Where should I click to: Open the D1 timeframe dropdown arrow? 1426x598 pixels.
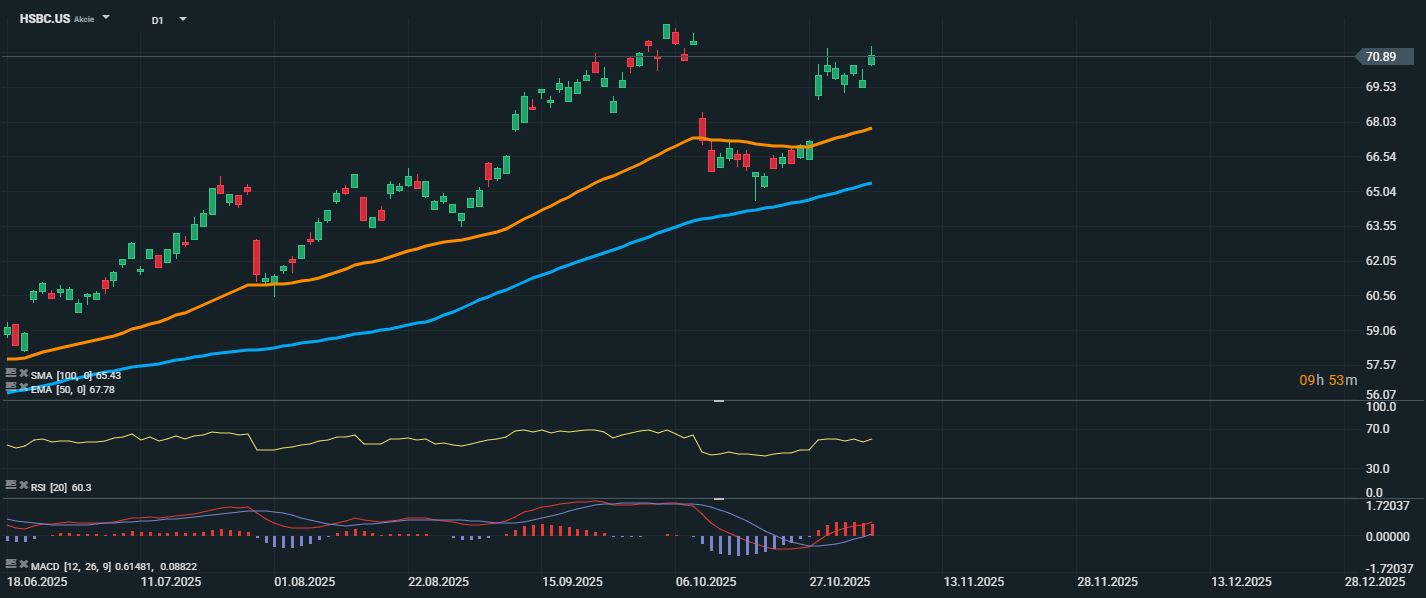pos(183,19)
